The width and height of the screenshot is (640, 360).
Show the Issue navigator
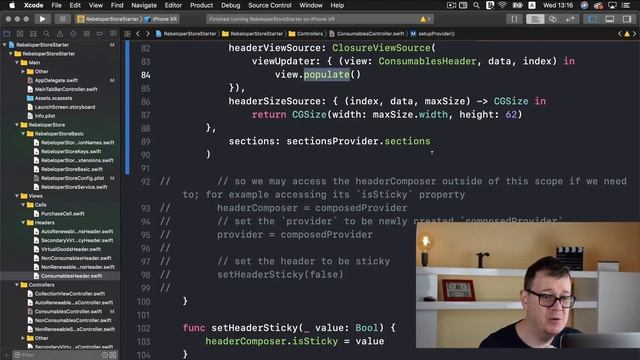click(x=60, y=34)
